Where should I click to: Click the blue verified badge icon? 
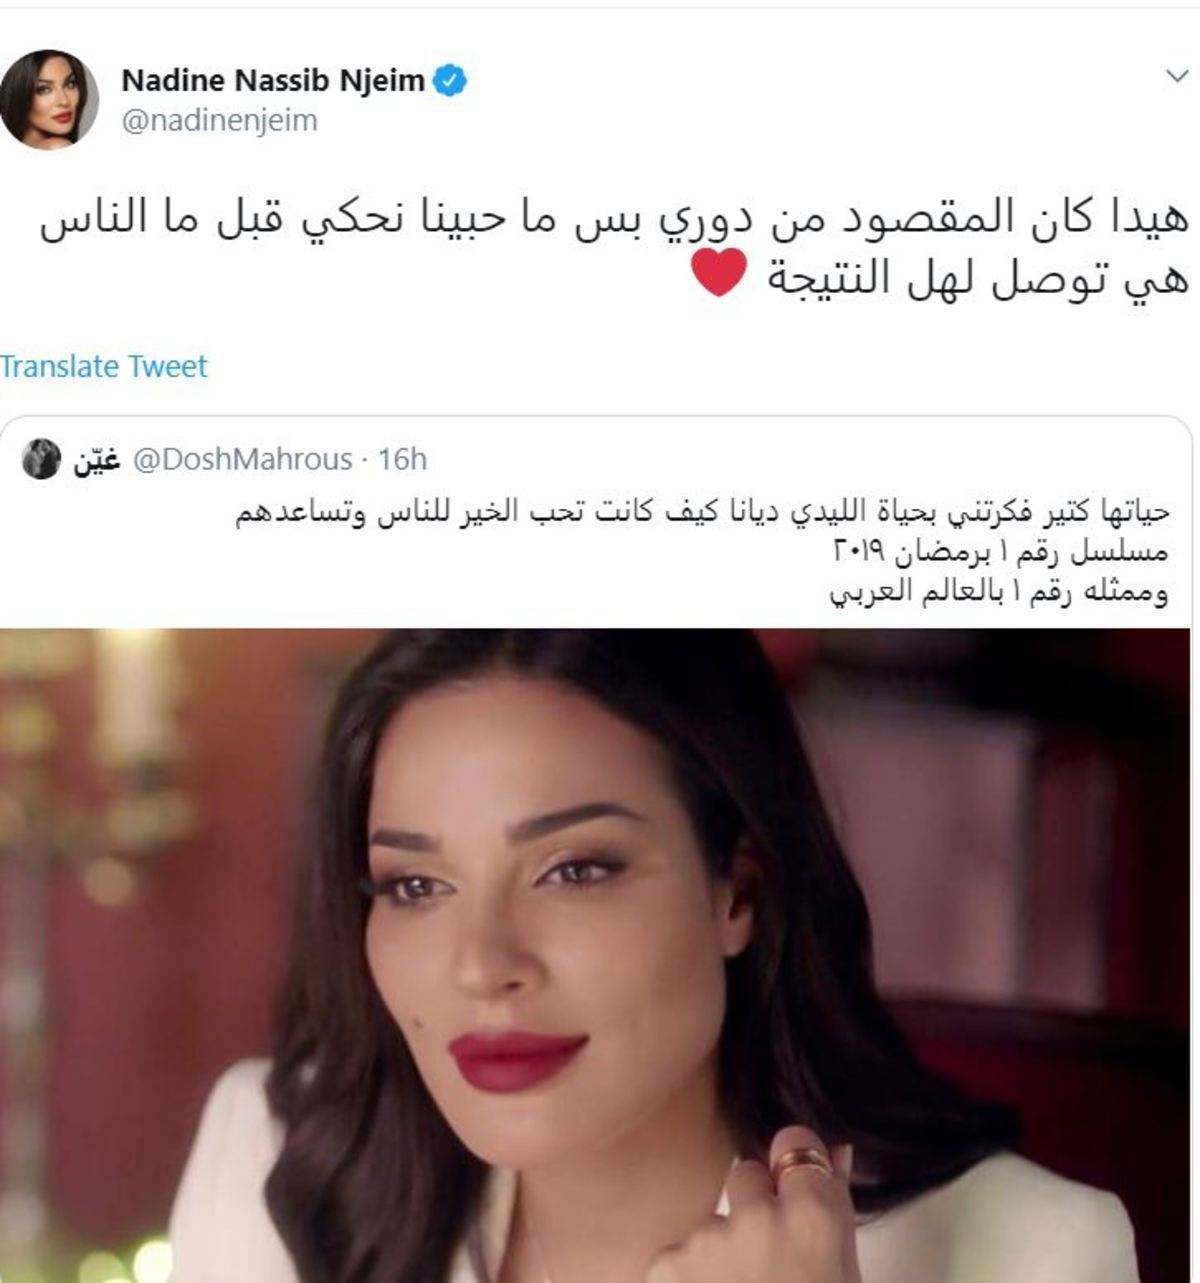point(449,81)
